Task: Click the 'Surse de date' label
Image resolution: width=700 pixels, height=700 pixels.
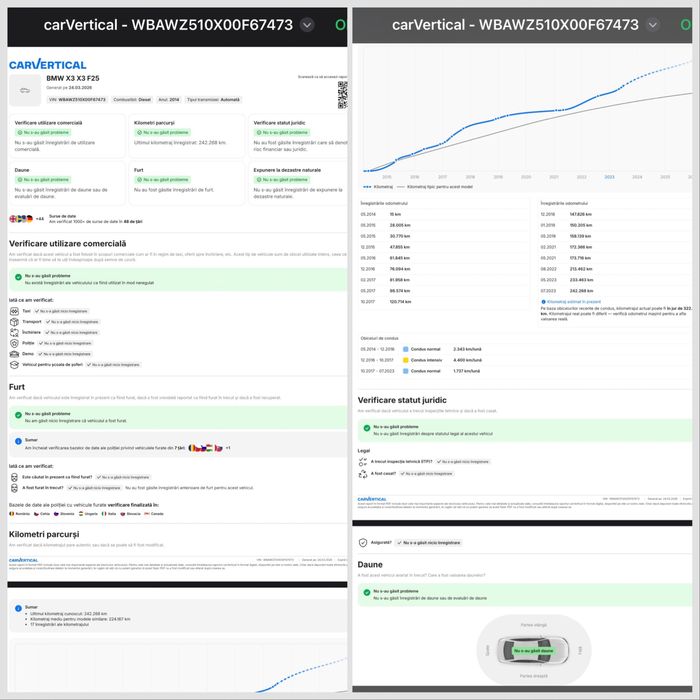Action: (x=62, y=216)
